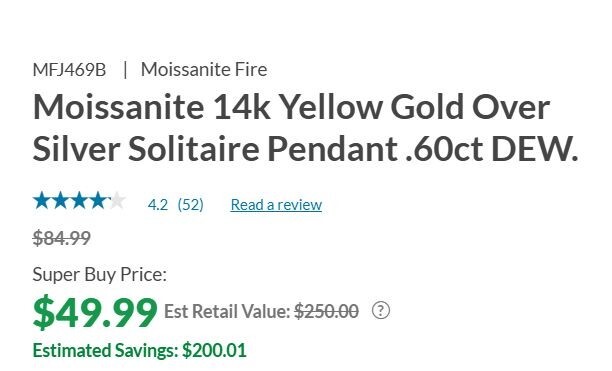The height and width of the screenshot is (371, 612).
Task: Click the Super Buy Price label
Action: tap(100, 274)
